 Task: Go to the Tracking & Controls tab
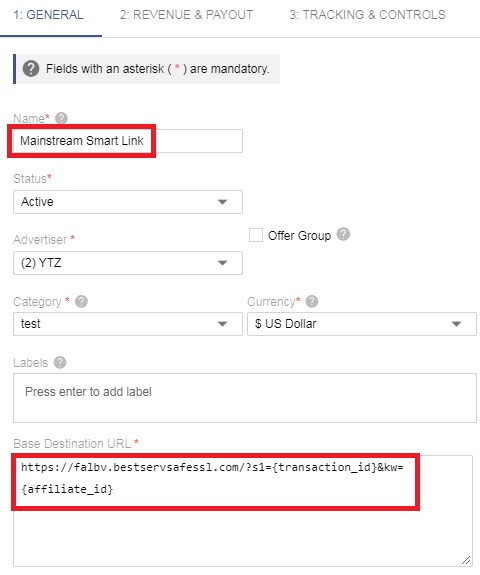pyautogui.click(x=367, y=15)
